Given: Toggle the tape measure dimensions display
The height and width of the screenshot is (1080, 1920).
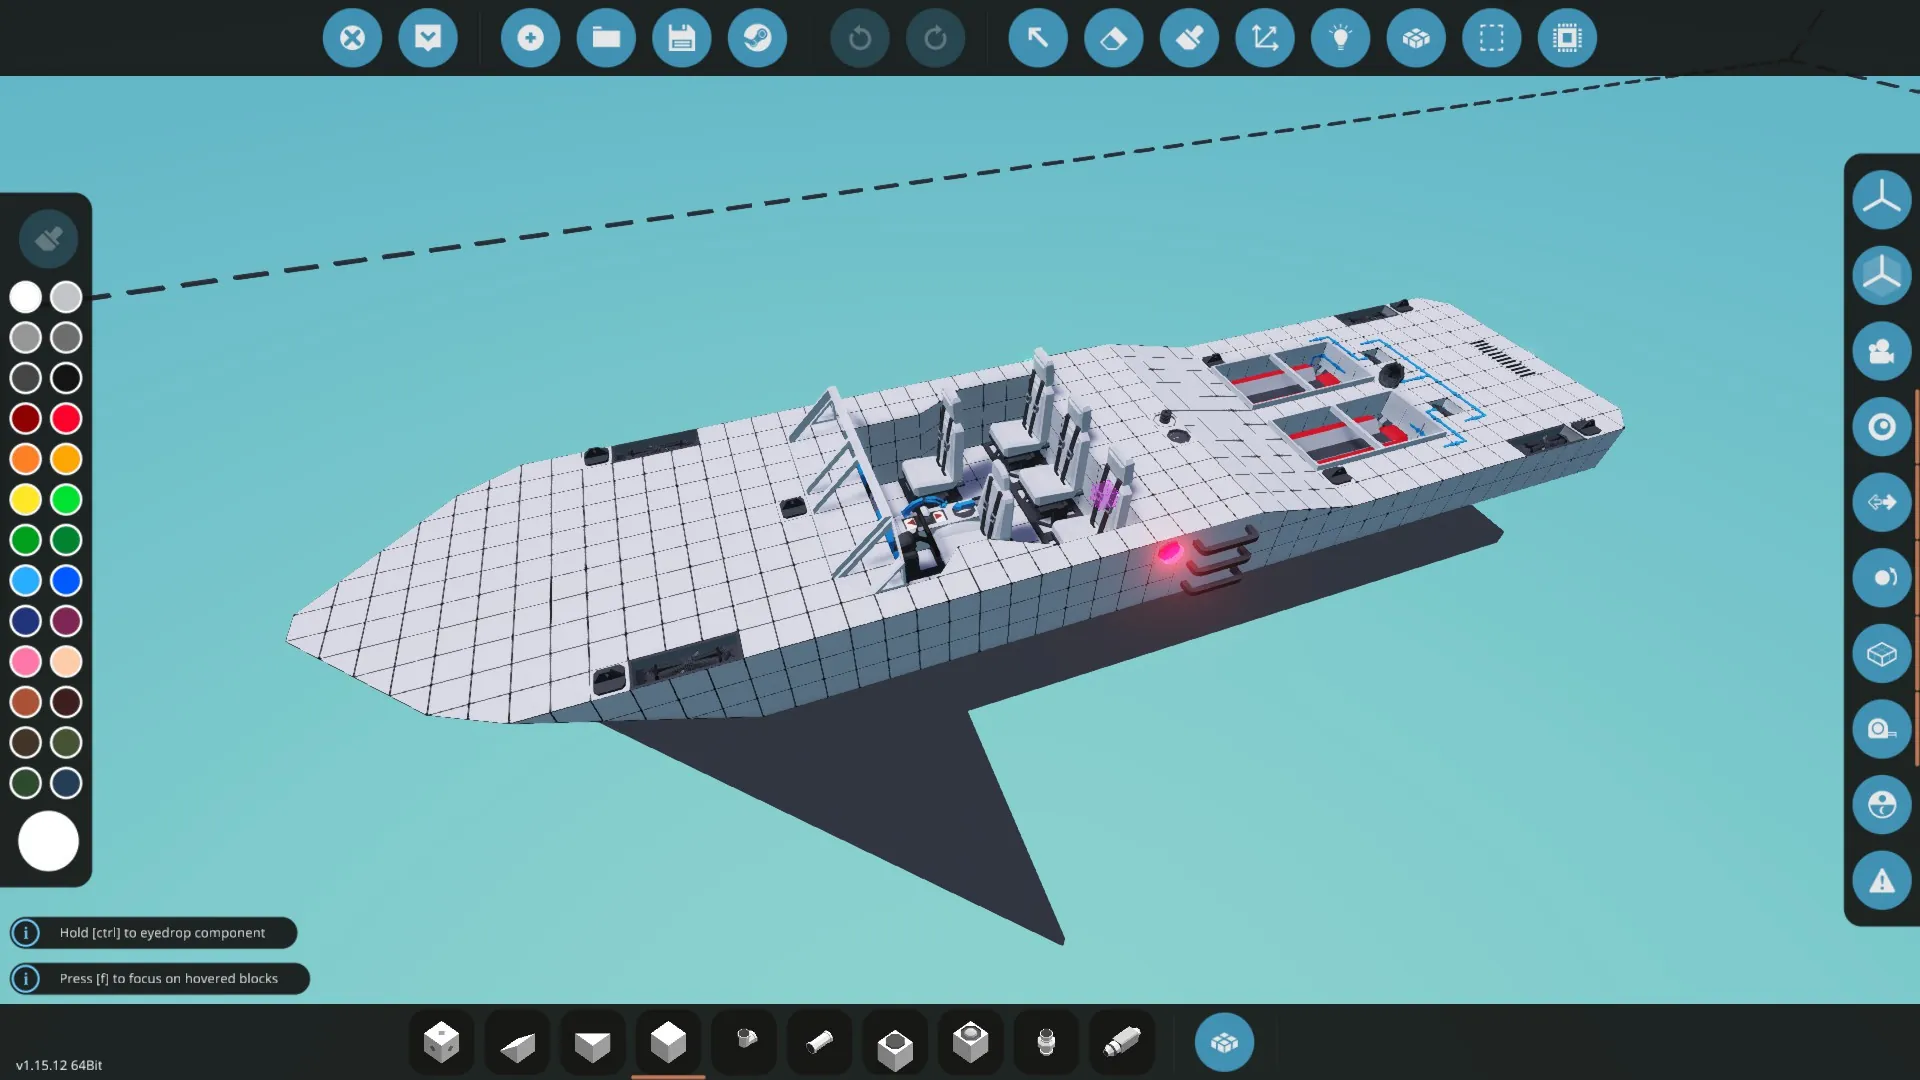Looking at the screenshot, I should pyautogui.click(x=1881, y=729).
